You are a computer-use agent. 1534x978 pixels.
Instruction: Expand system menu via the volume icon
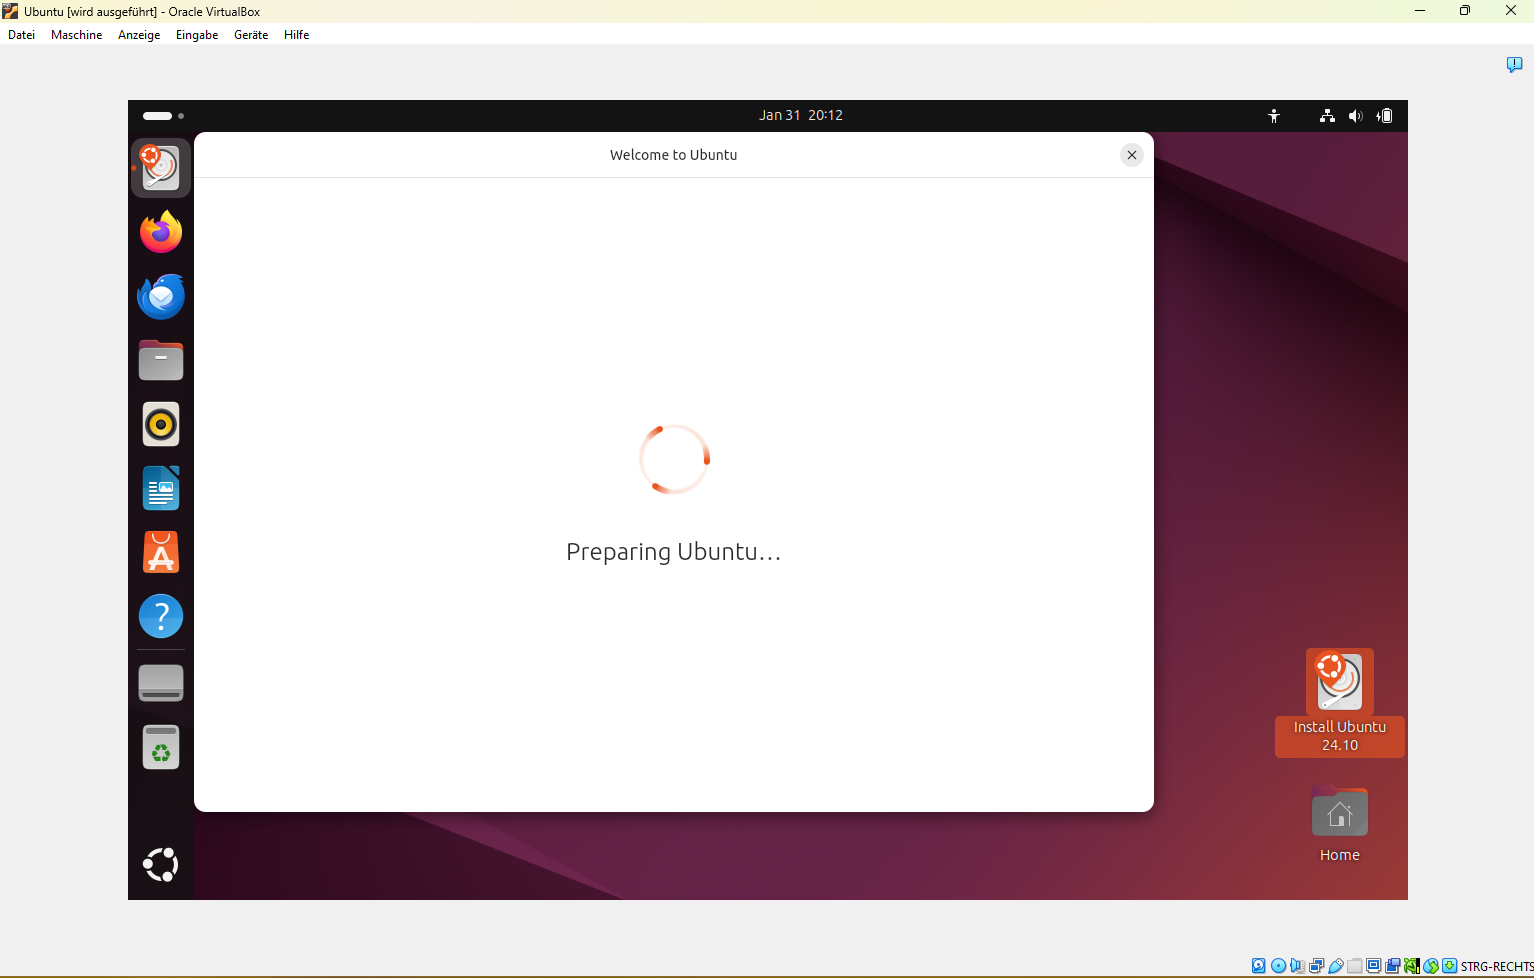(1355, 116)
